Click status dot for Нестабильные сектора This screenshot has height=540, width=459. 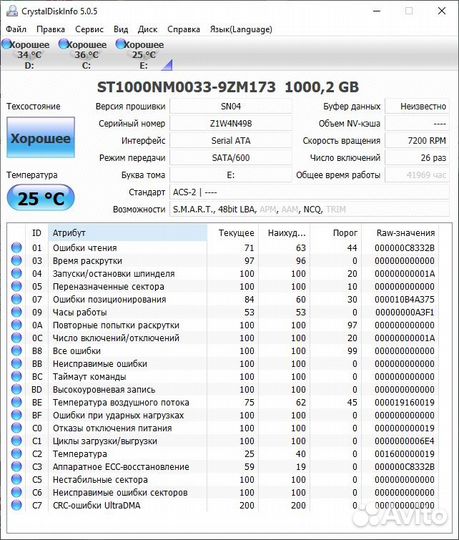(x=16, y=479)
